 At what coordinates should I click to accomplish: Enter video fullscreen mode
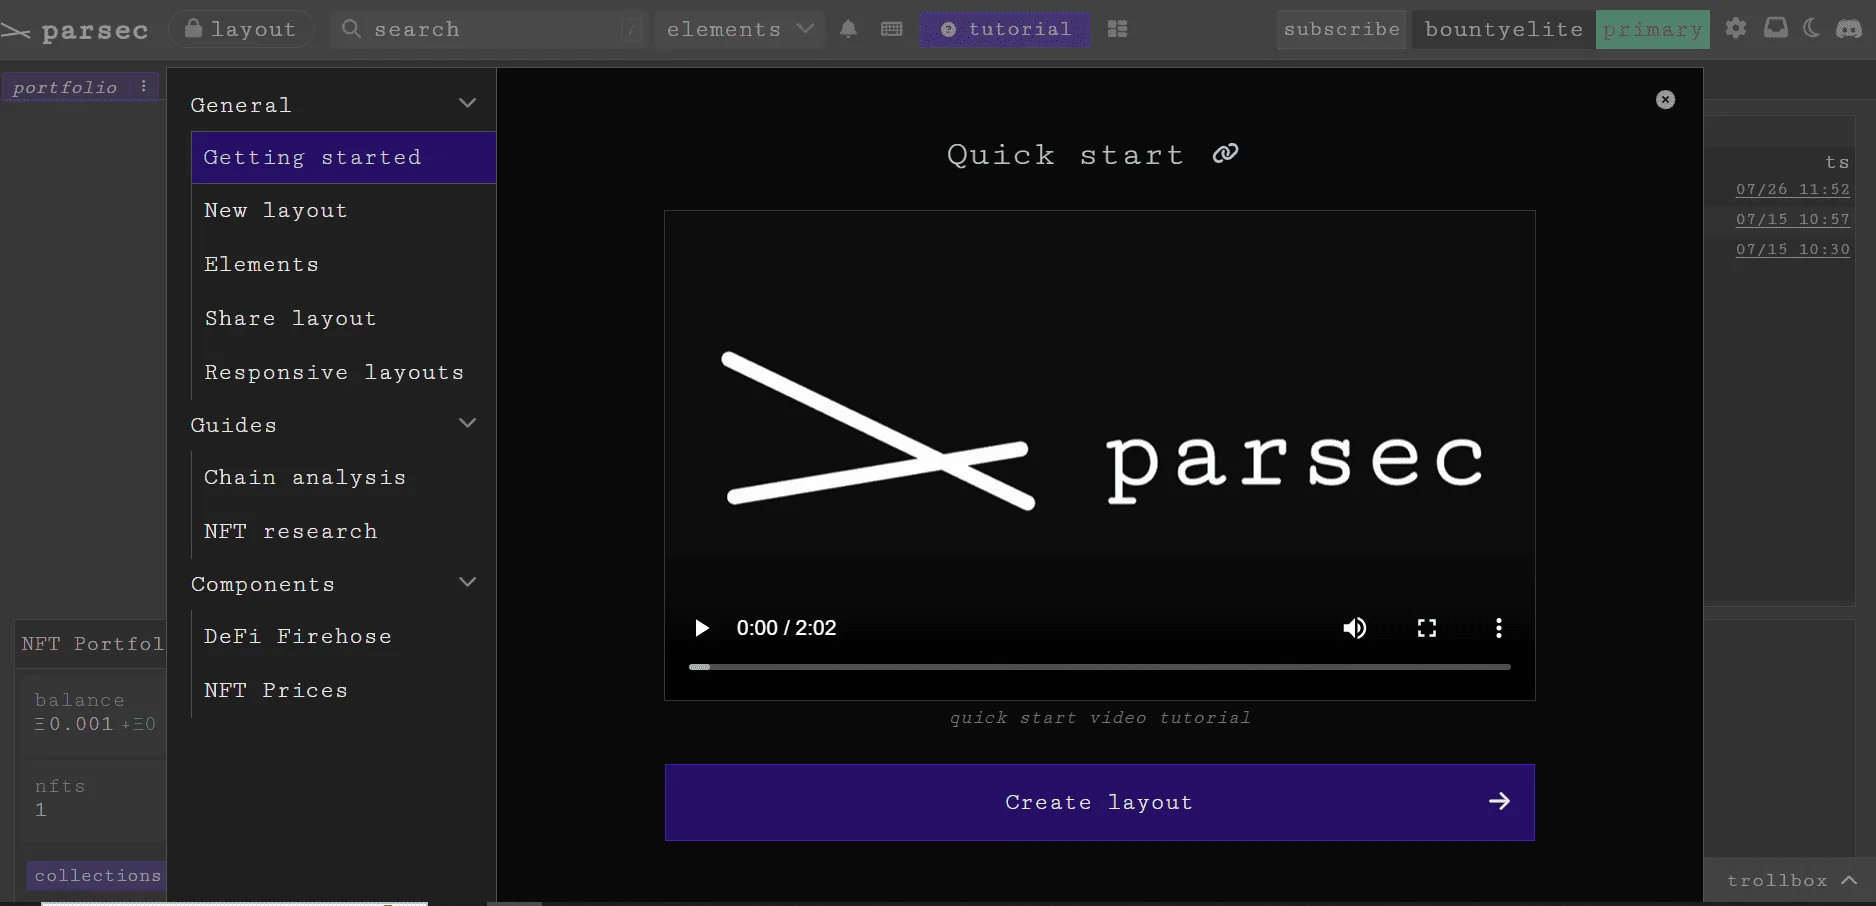[1427, 628]
